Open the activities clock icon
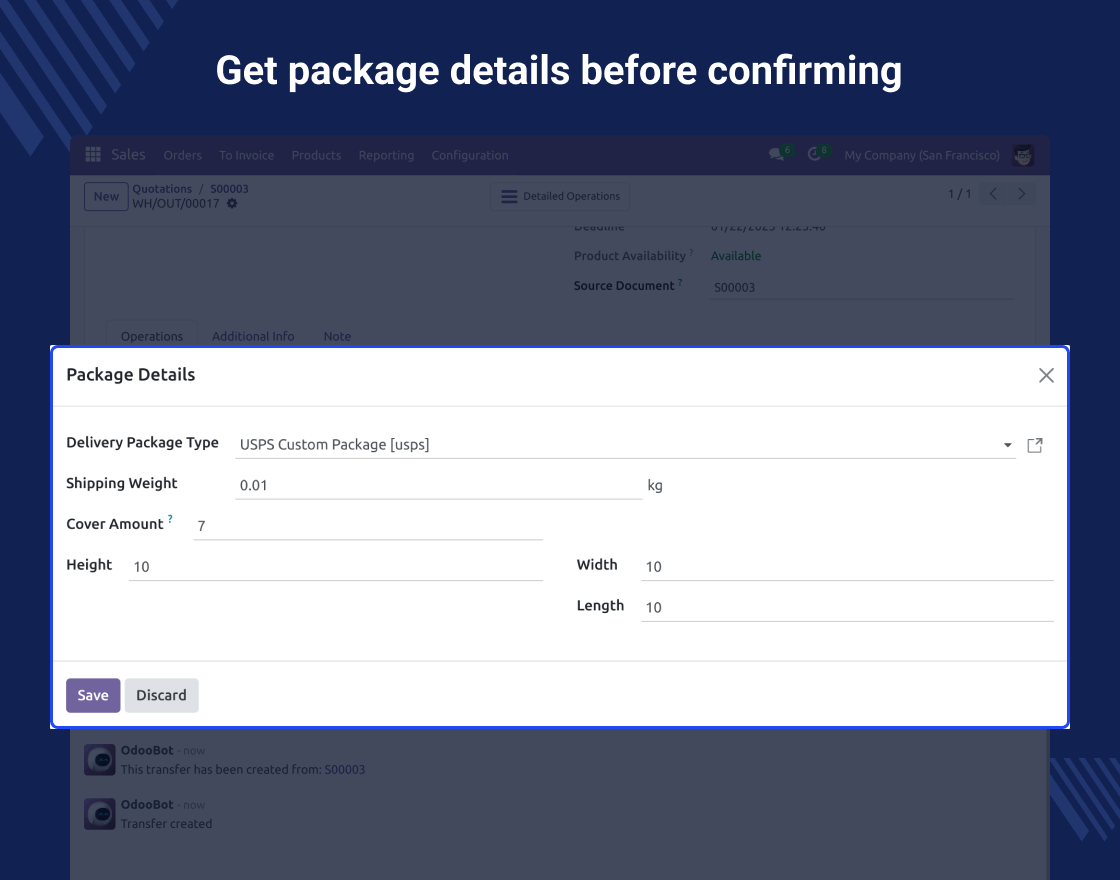Image resolution: width=1120 pixels, height=880 pixels. 814,154
